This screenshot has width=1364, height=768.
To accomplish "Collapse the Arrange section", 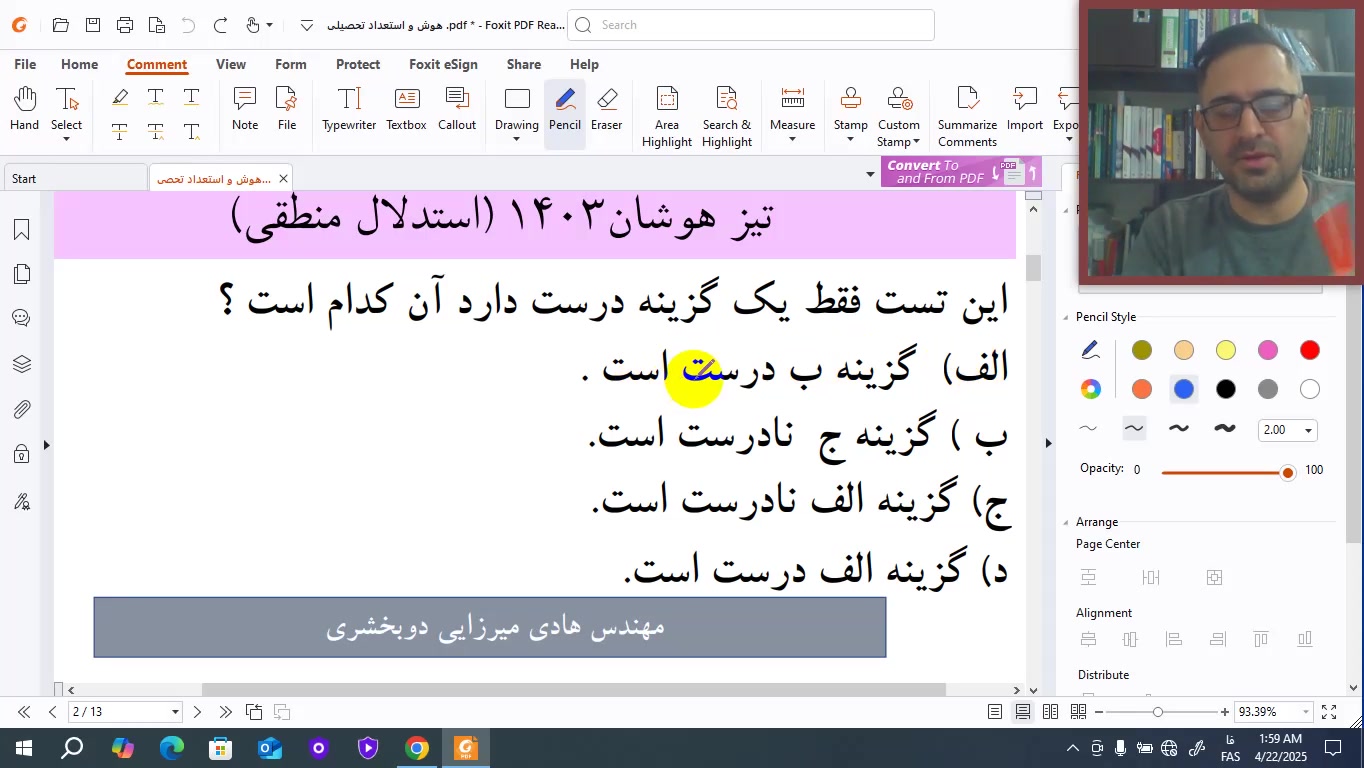I will click(1066, 522).
